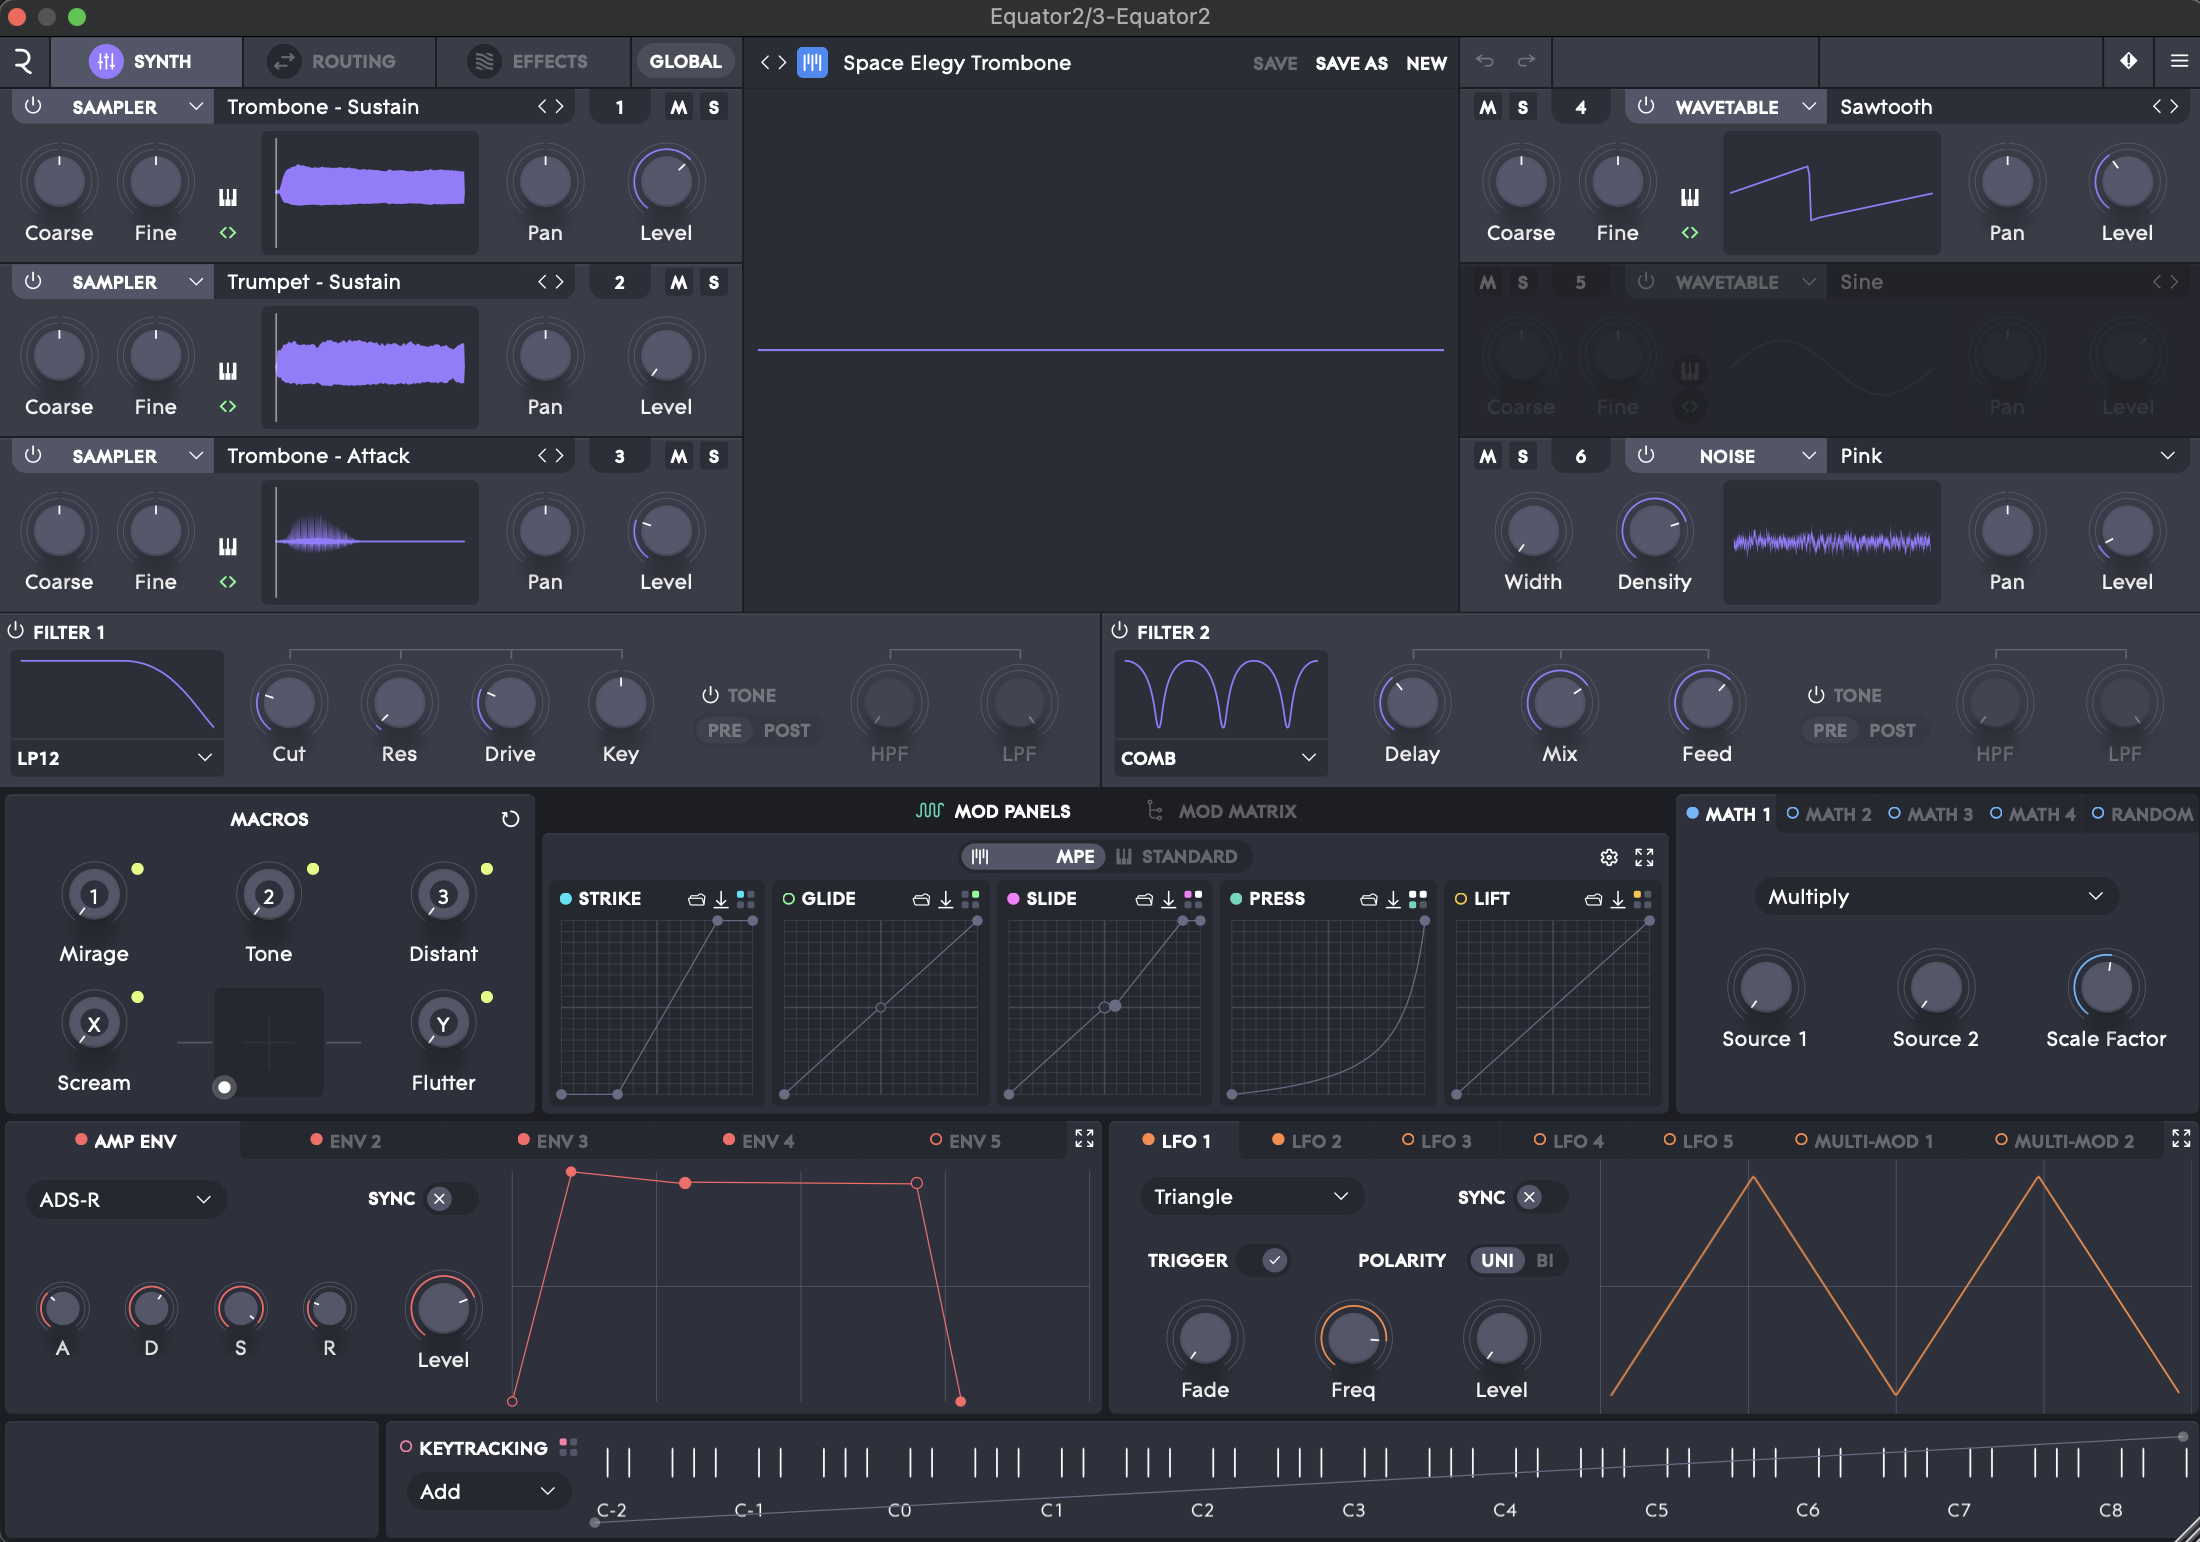Click the NEW preset button

tap(1426, 63)
